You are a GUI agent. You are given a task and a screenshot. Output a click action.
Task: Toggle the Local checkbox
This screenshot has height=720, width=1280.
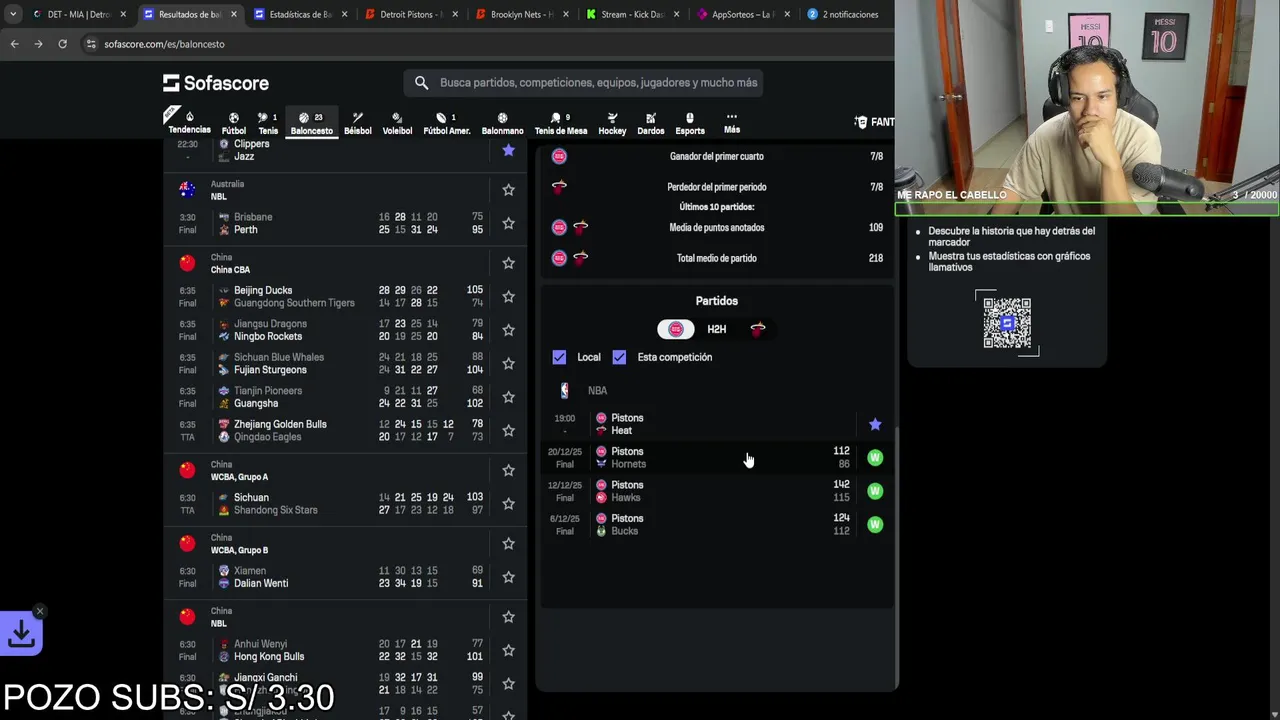coord(559,357)
